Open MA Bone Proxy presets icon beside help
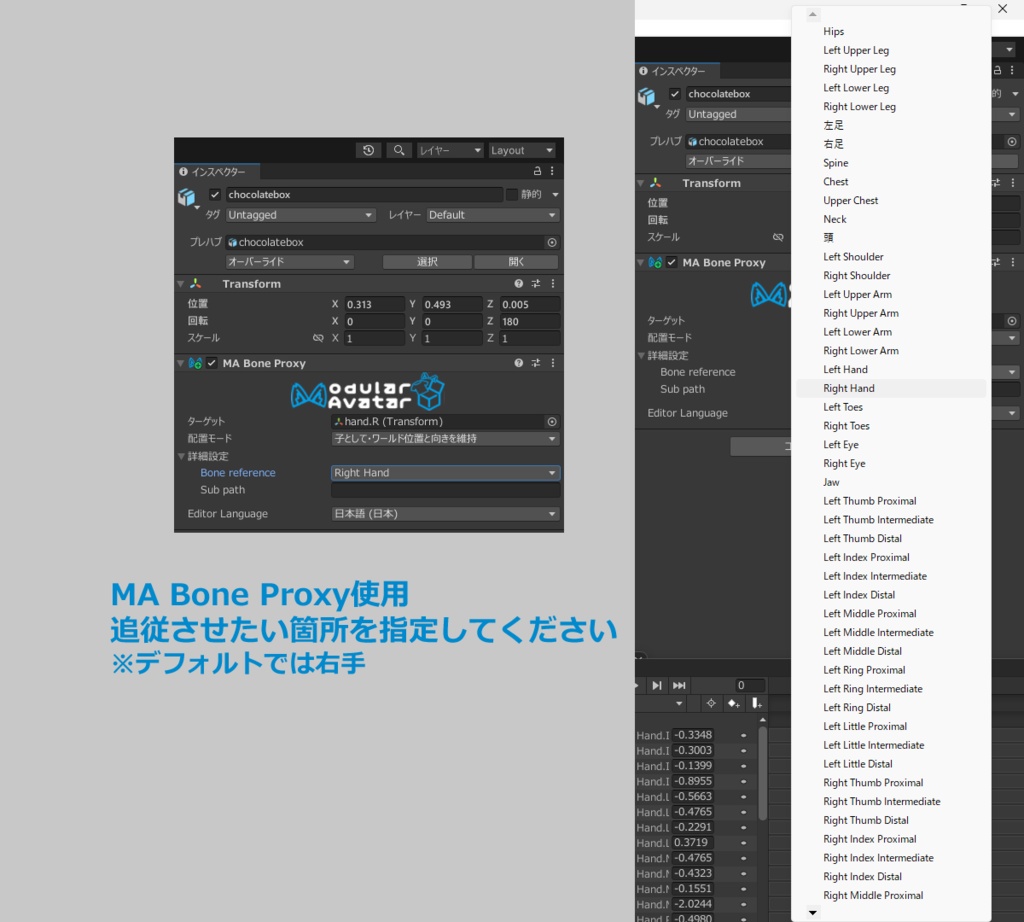Image resolution: width=1024 pixels, height=922 pixels. click(536, 363)
